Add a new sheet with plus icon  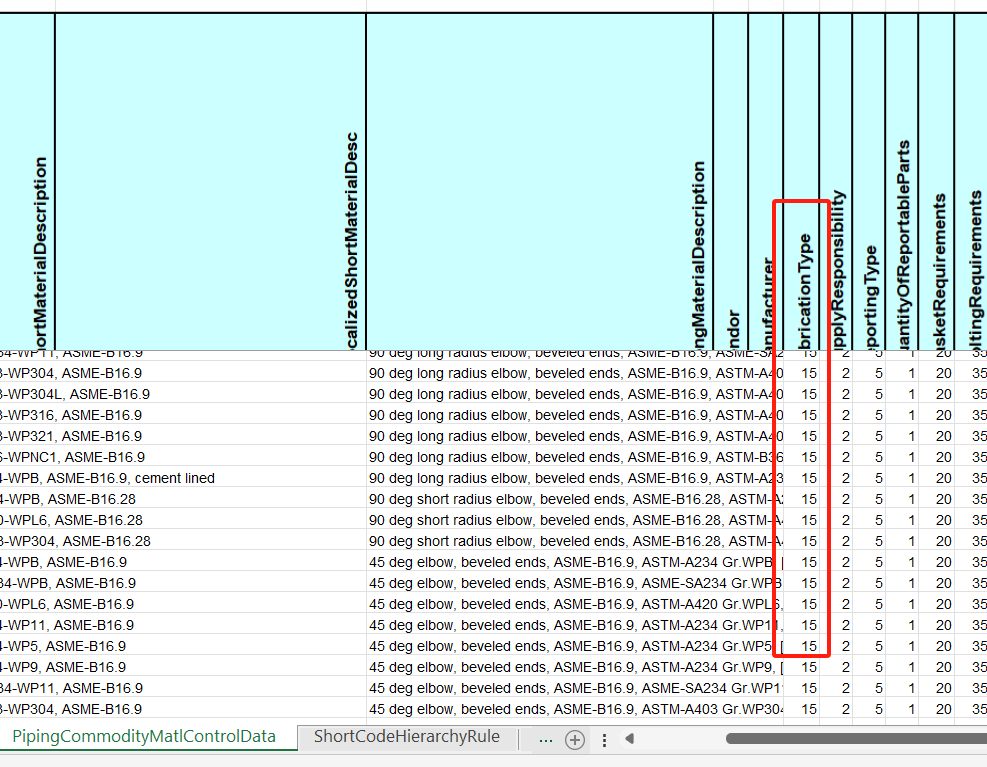574,739
